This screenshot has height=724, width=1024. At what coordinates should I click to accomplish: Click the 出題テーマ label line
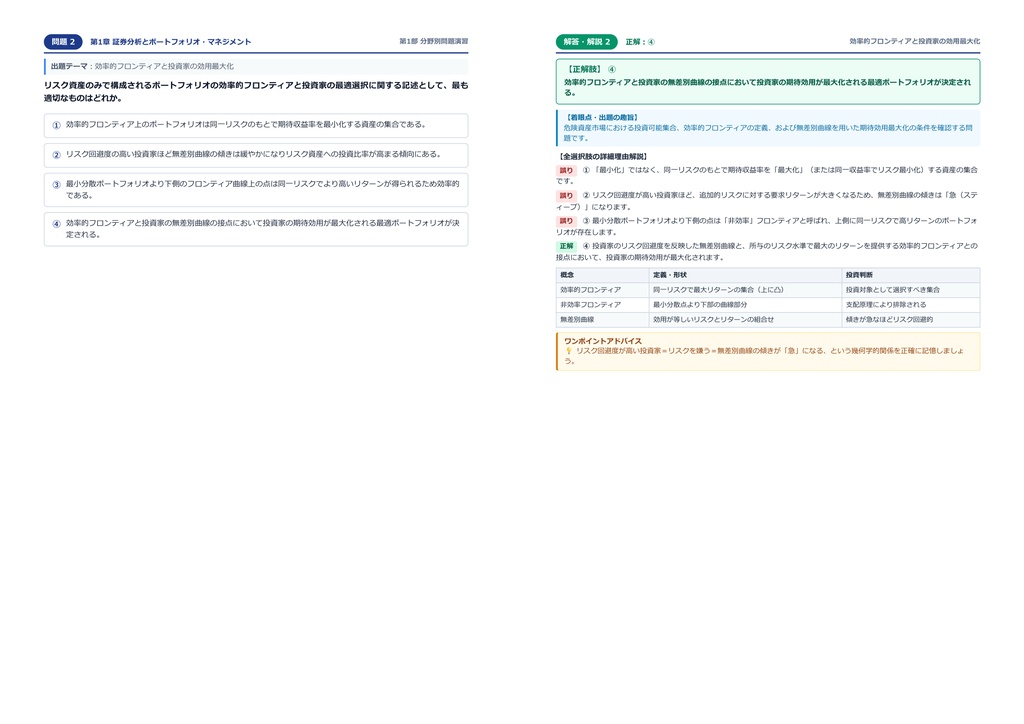[256, 66]
